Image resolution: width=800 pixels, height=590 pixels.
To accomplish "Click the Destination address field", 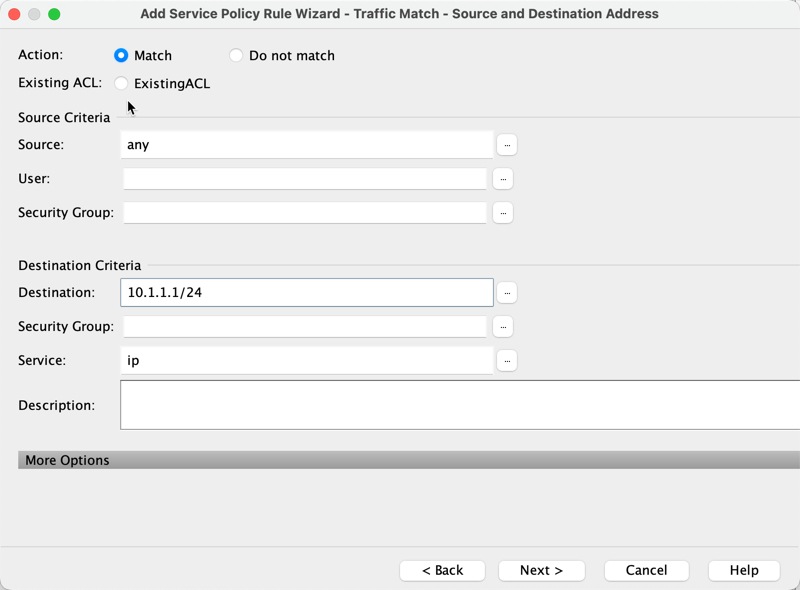I will coord(306,293).
